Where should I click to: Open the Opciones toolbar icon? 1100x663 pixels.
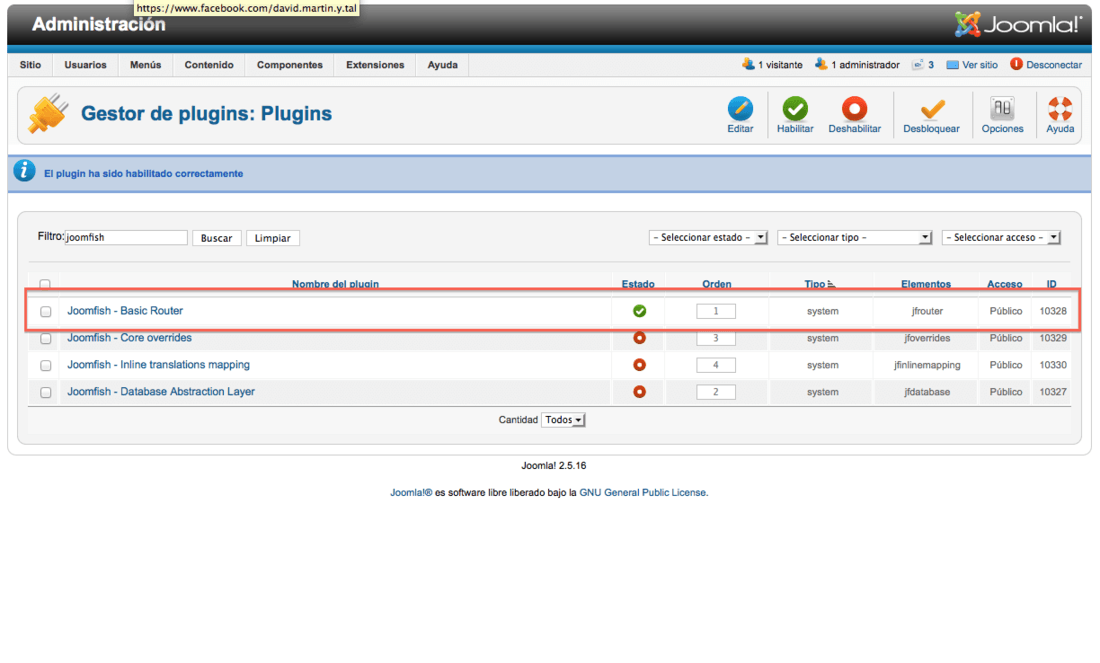coord(1002,109)
